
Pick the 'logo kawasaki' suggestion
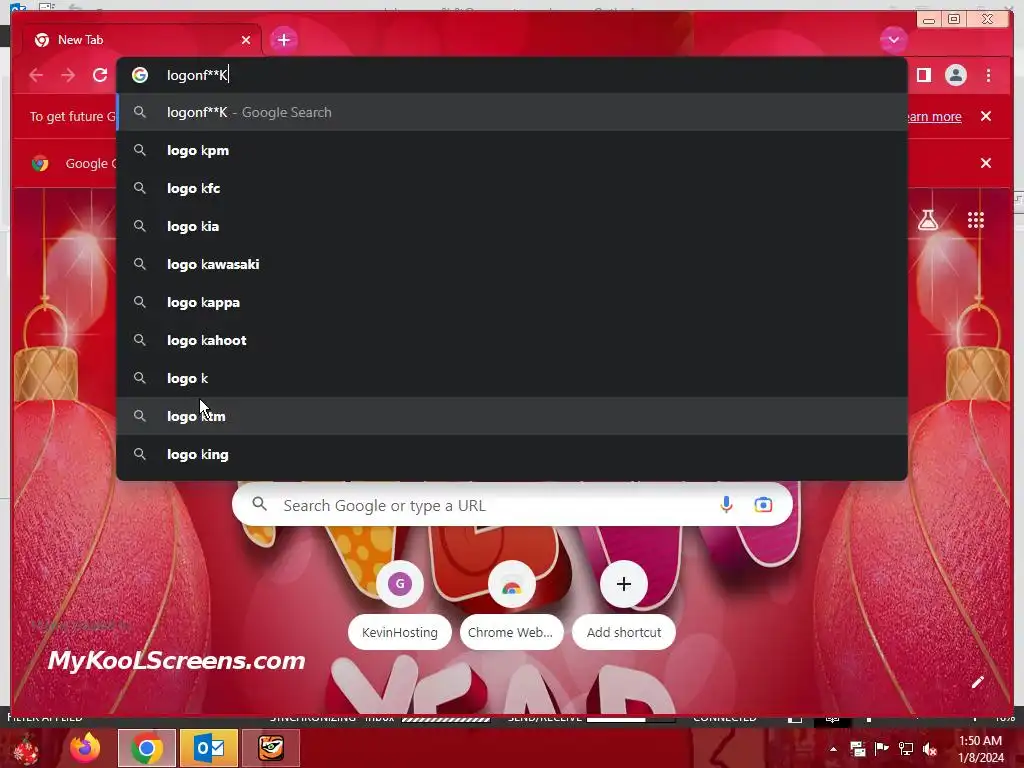coord(512,264)
